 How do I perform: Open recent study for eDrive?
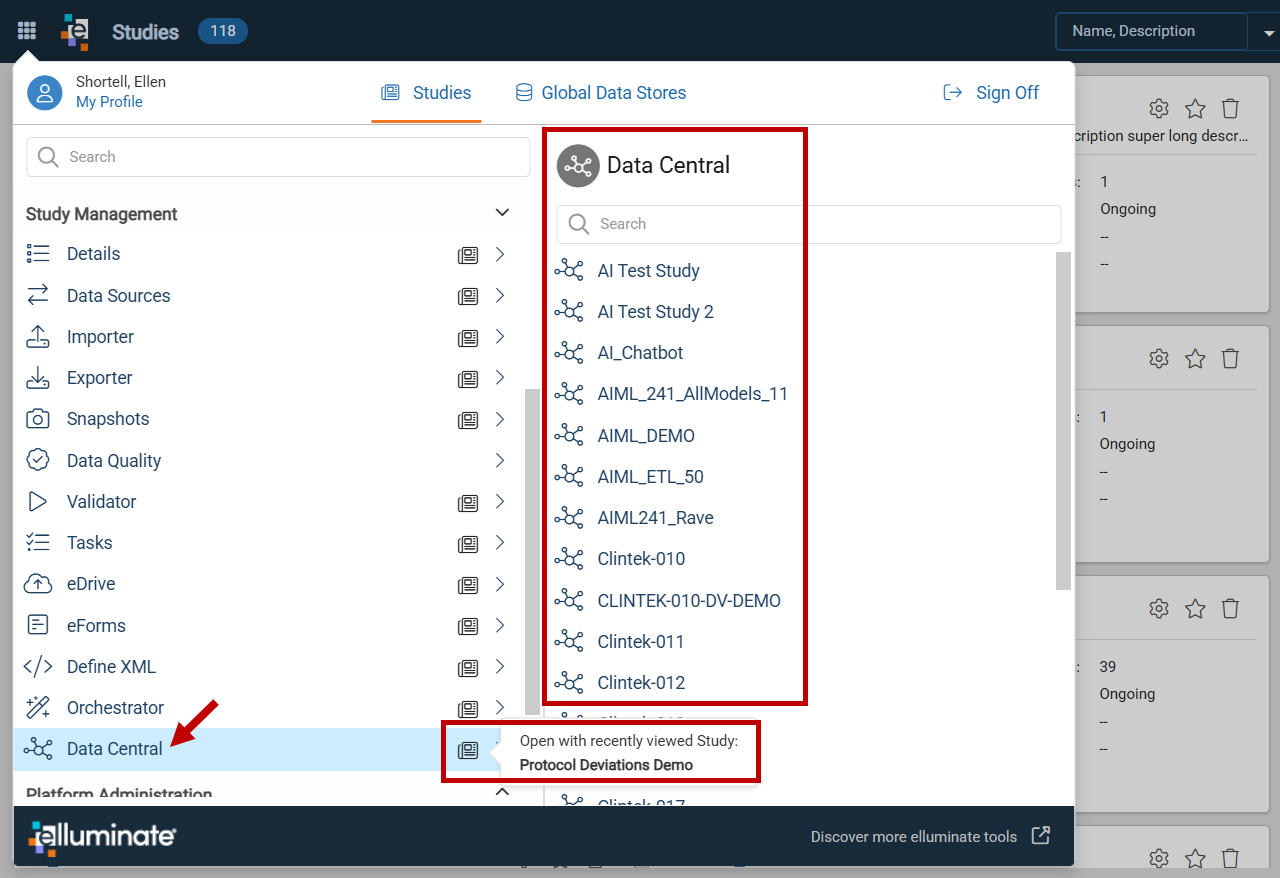pos(468,585)
